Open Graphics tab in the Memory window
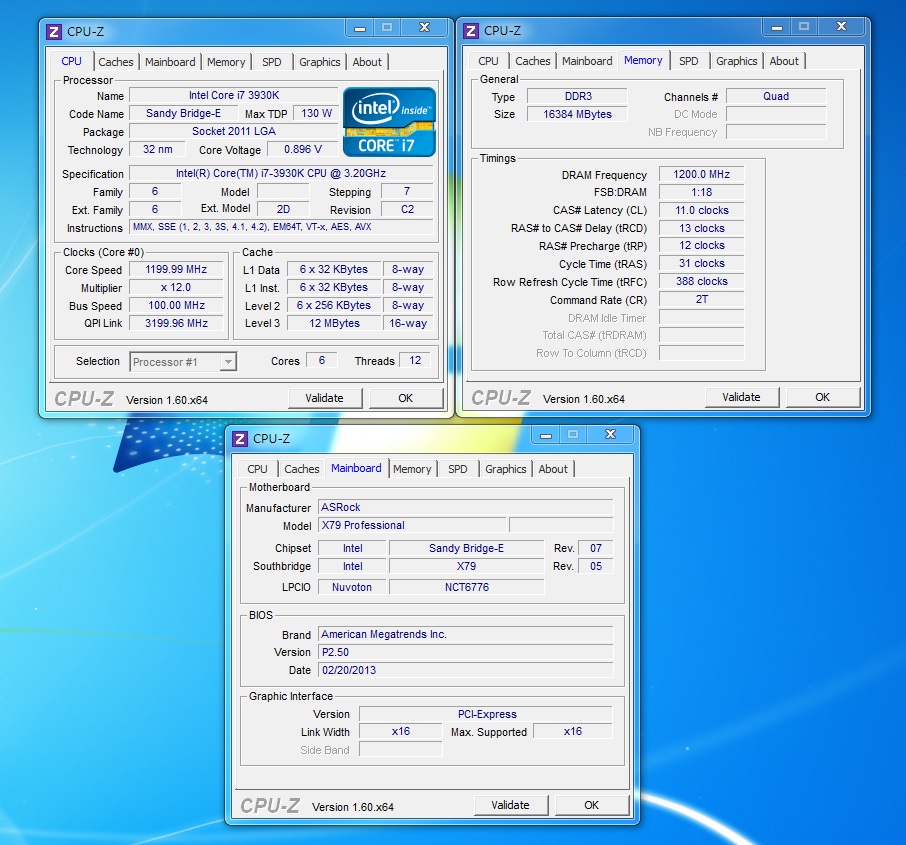The image size is (906, 845). [x=737, y=61]
